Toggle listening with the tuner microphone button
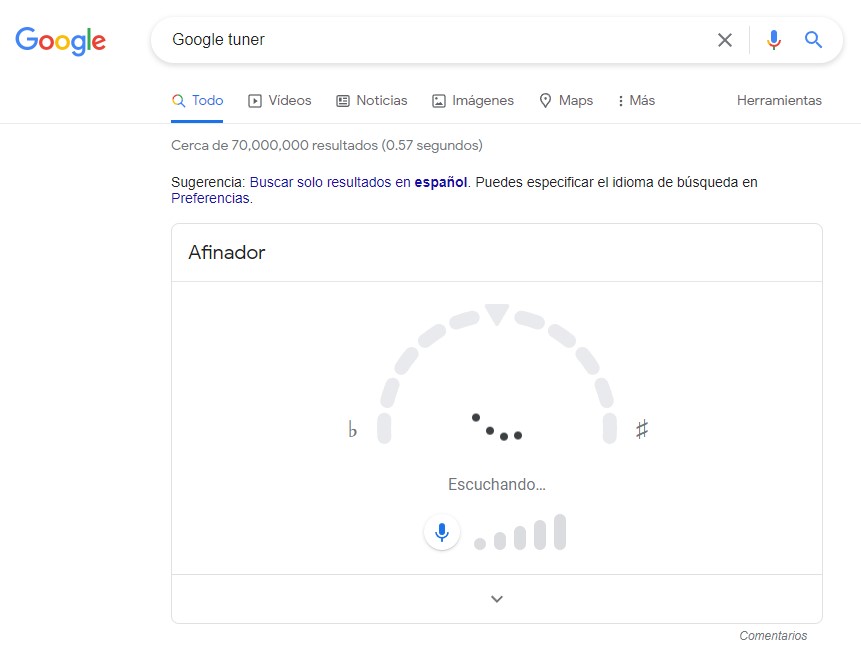Screen dimensions: 861x655 click(442, 531)
